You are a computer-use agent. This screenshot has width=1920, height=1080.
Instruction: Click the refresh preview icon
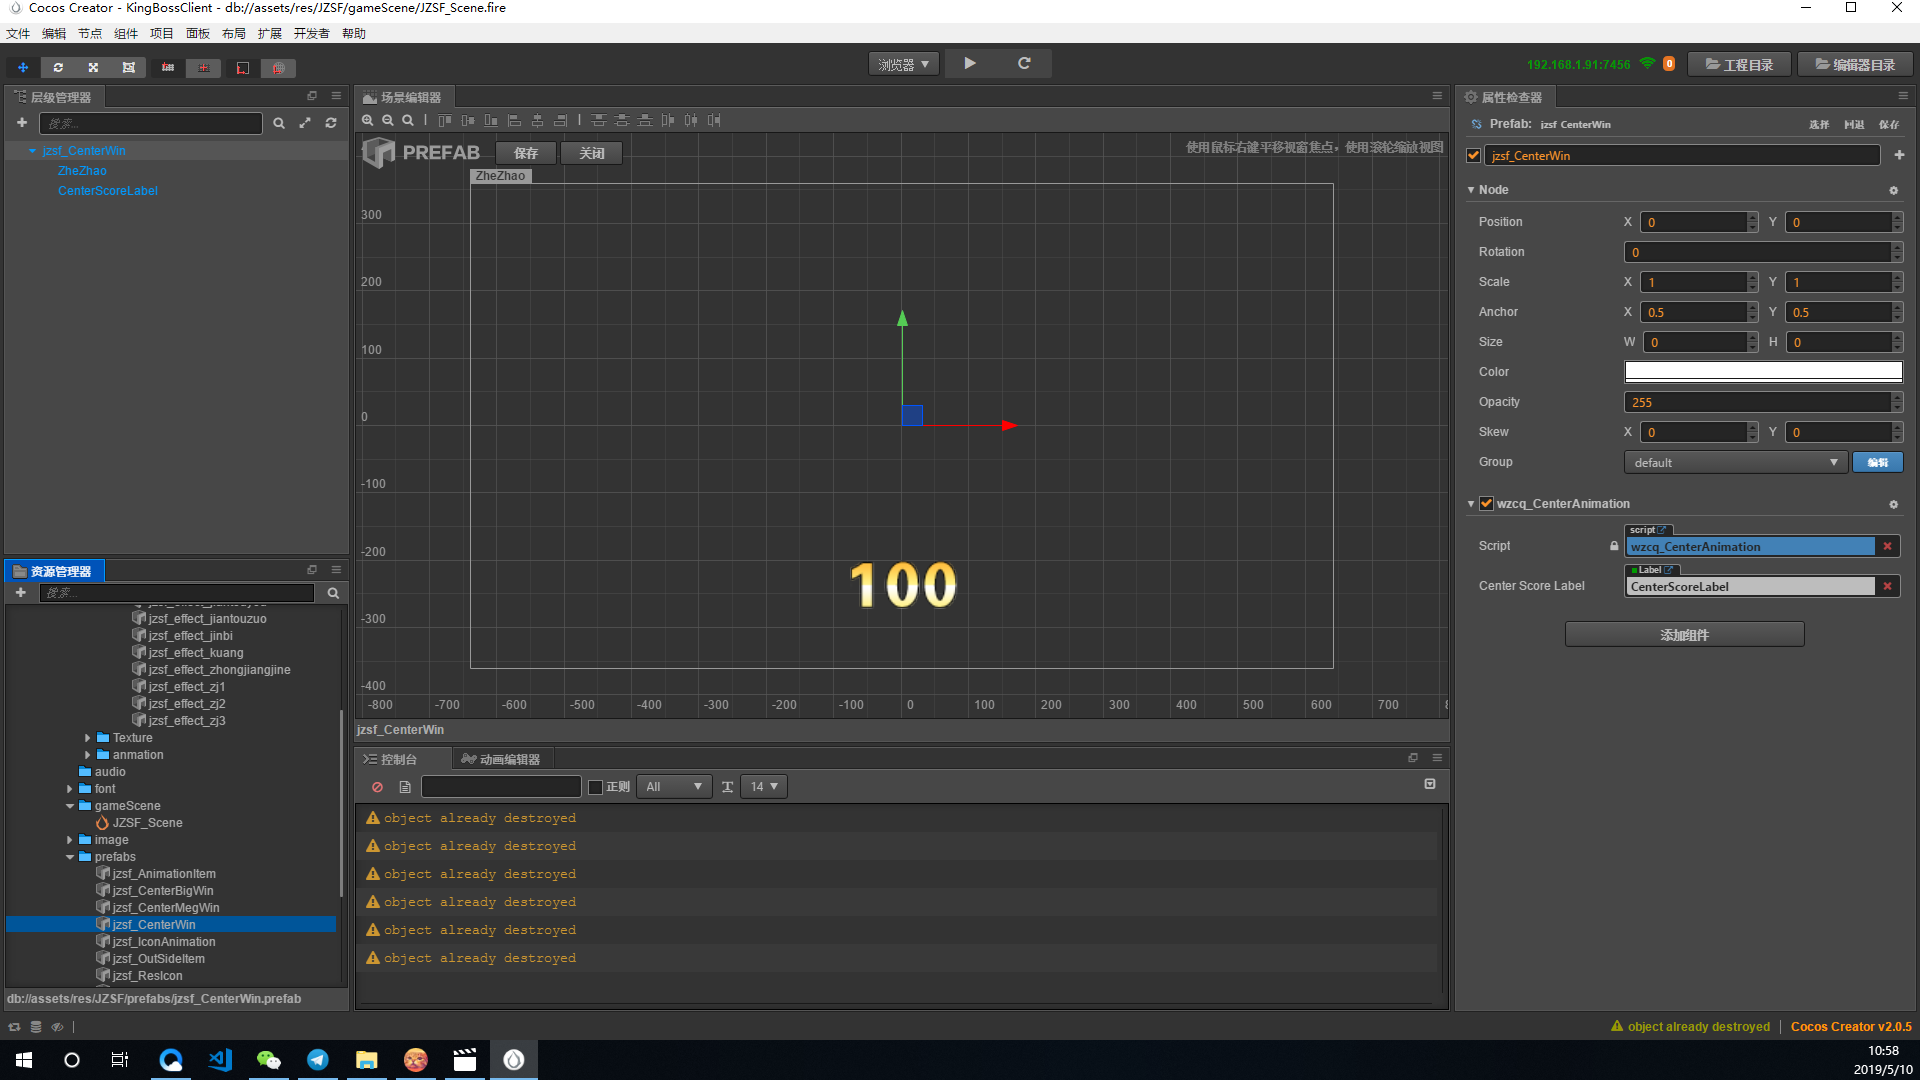click(x=1024, y=63)
